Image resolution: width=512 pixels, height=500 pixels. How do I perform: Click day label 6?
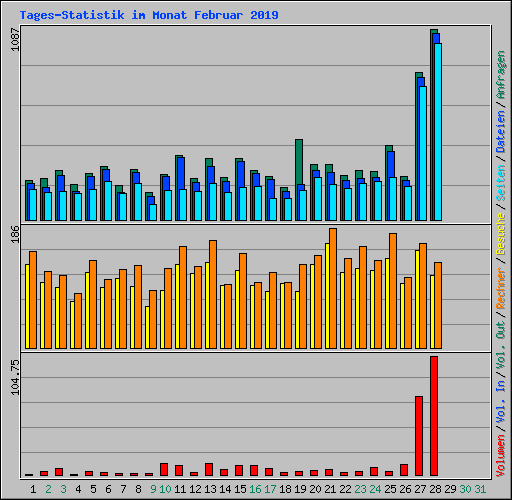(x=108, y=489)
